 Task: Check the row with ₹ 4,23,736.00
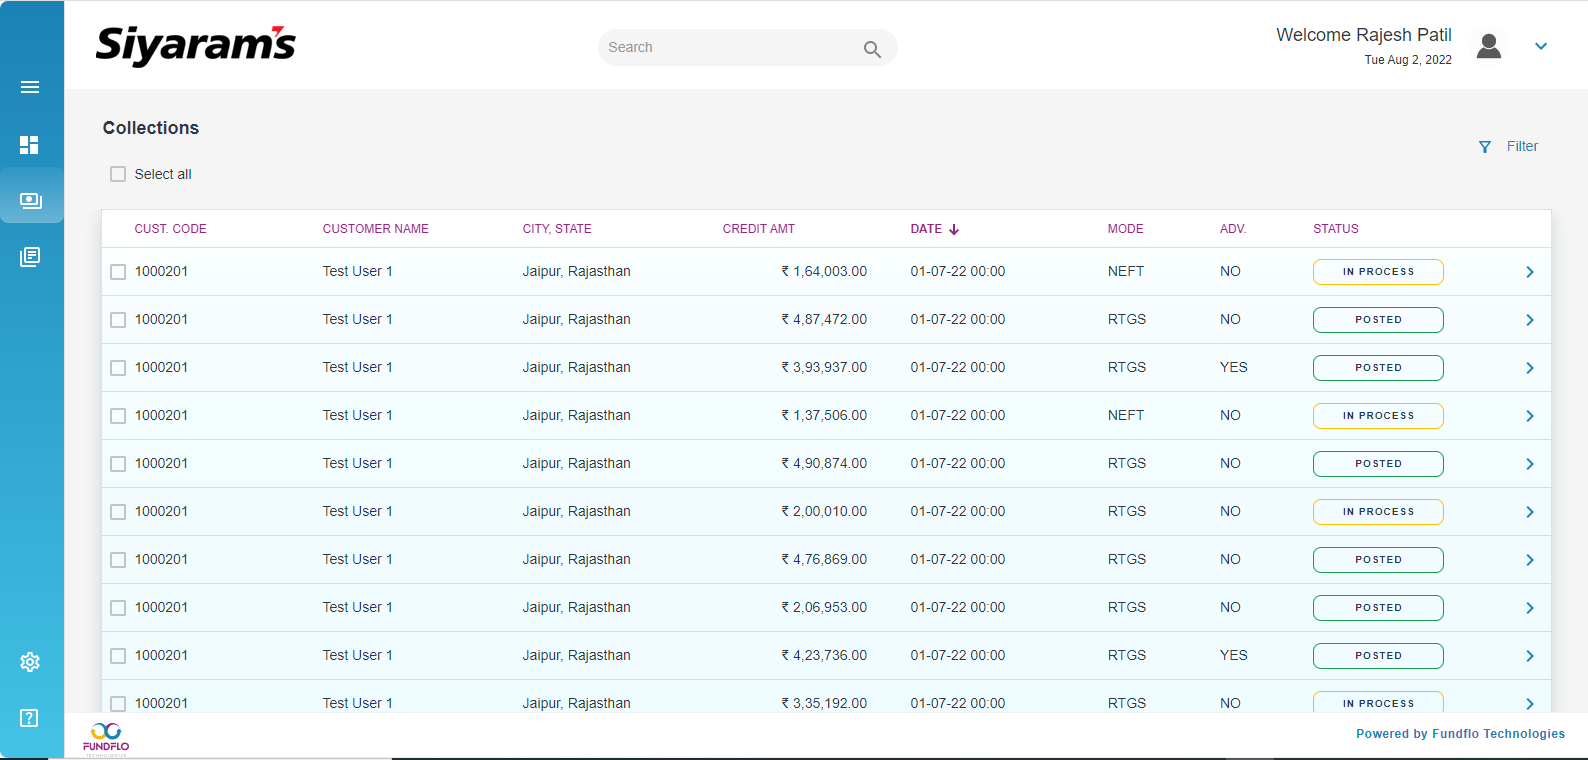[x=118, y=656]
